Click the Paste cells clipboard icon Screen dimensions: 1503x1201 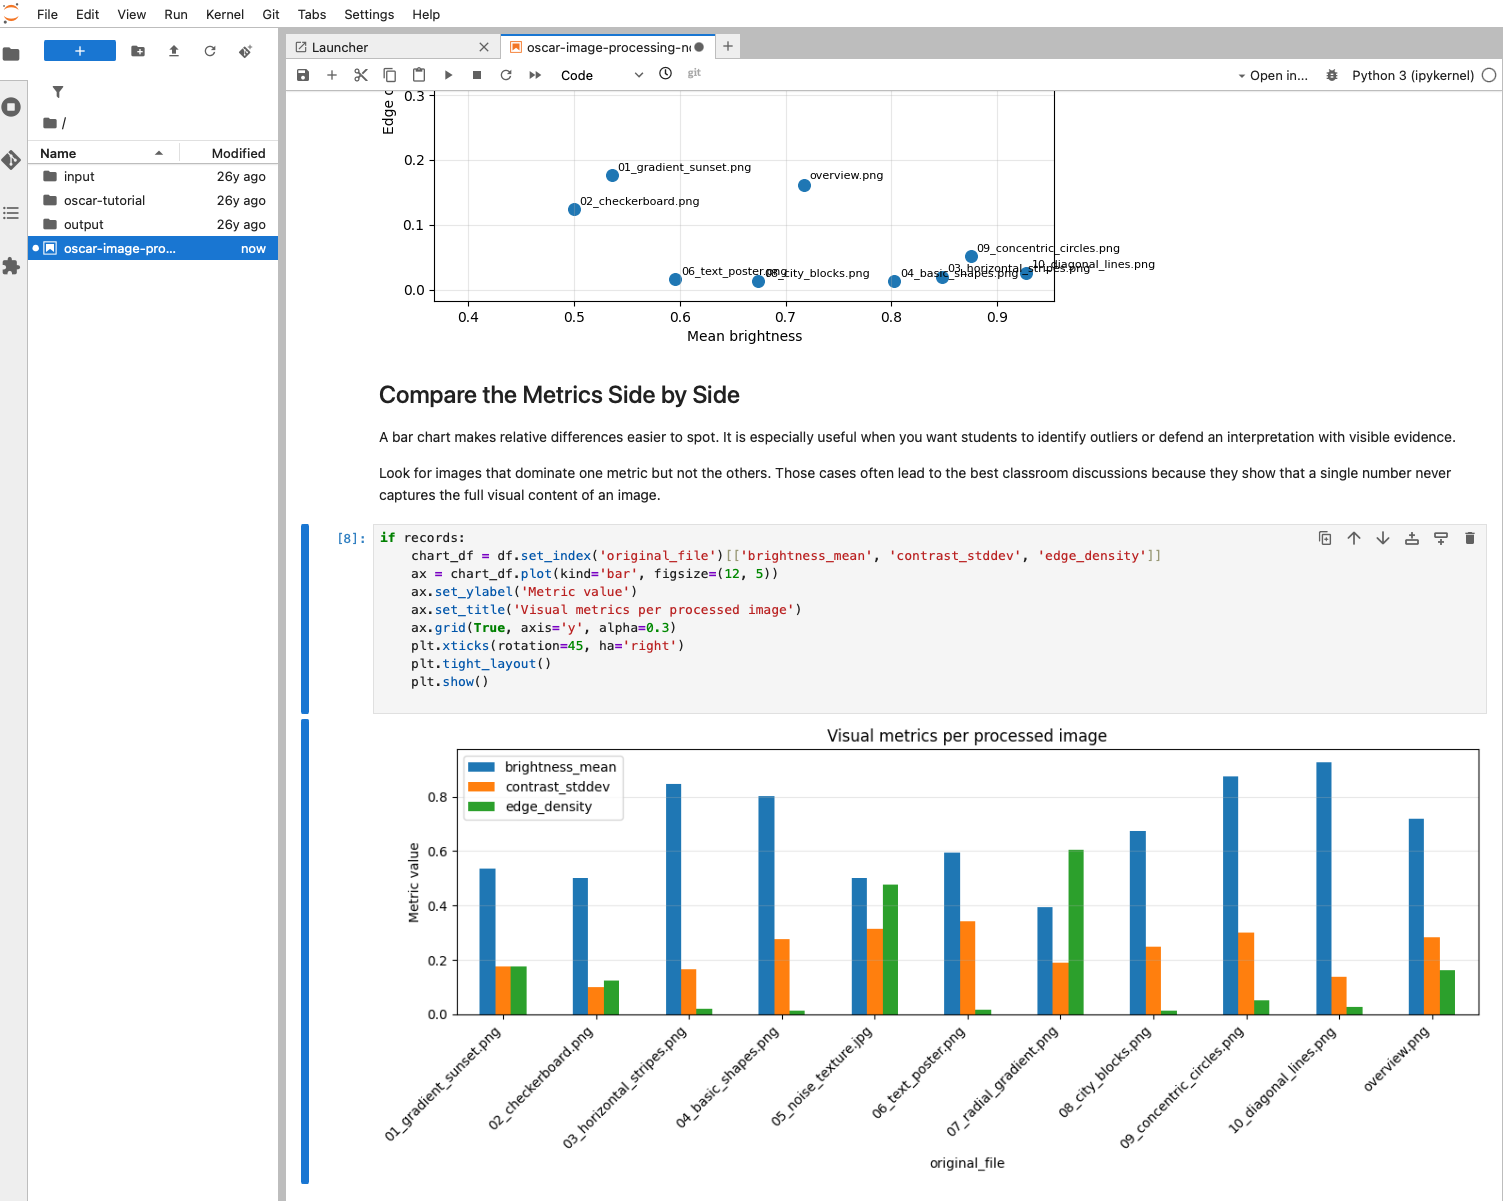[x=418, y=74]
